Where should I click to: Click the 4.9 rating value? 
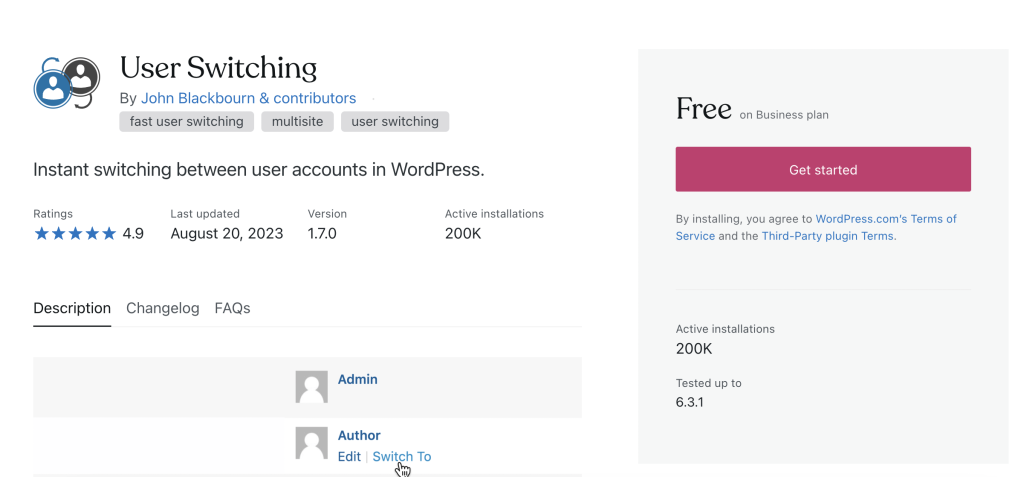[x=133, y=234]
